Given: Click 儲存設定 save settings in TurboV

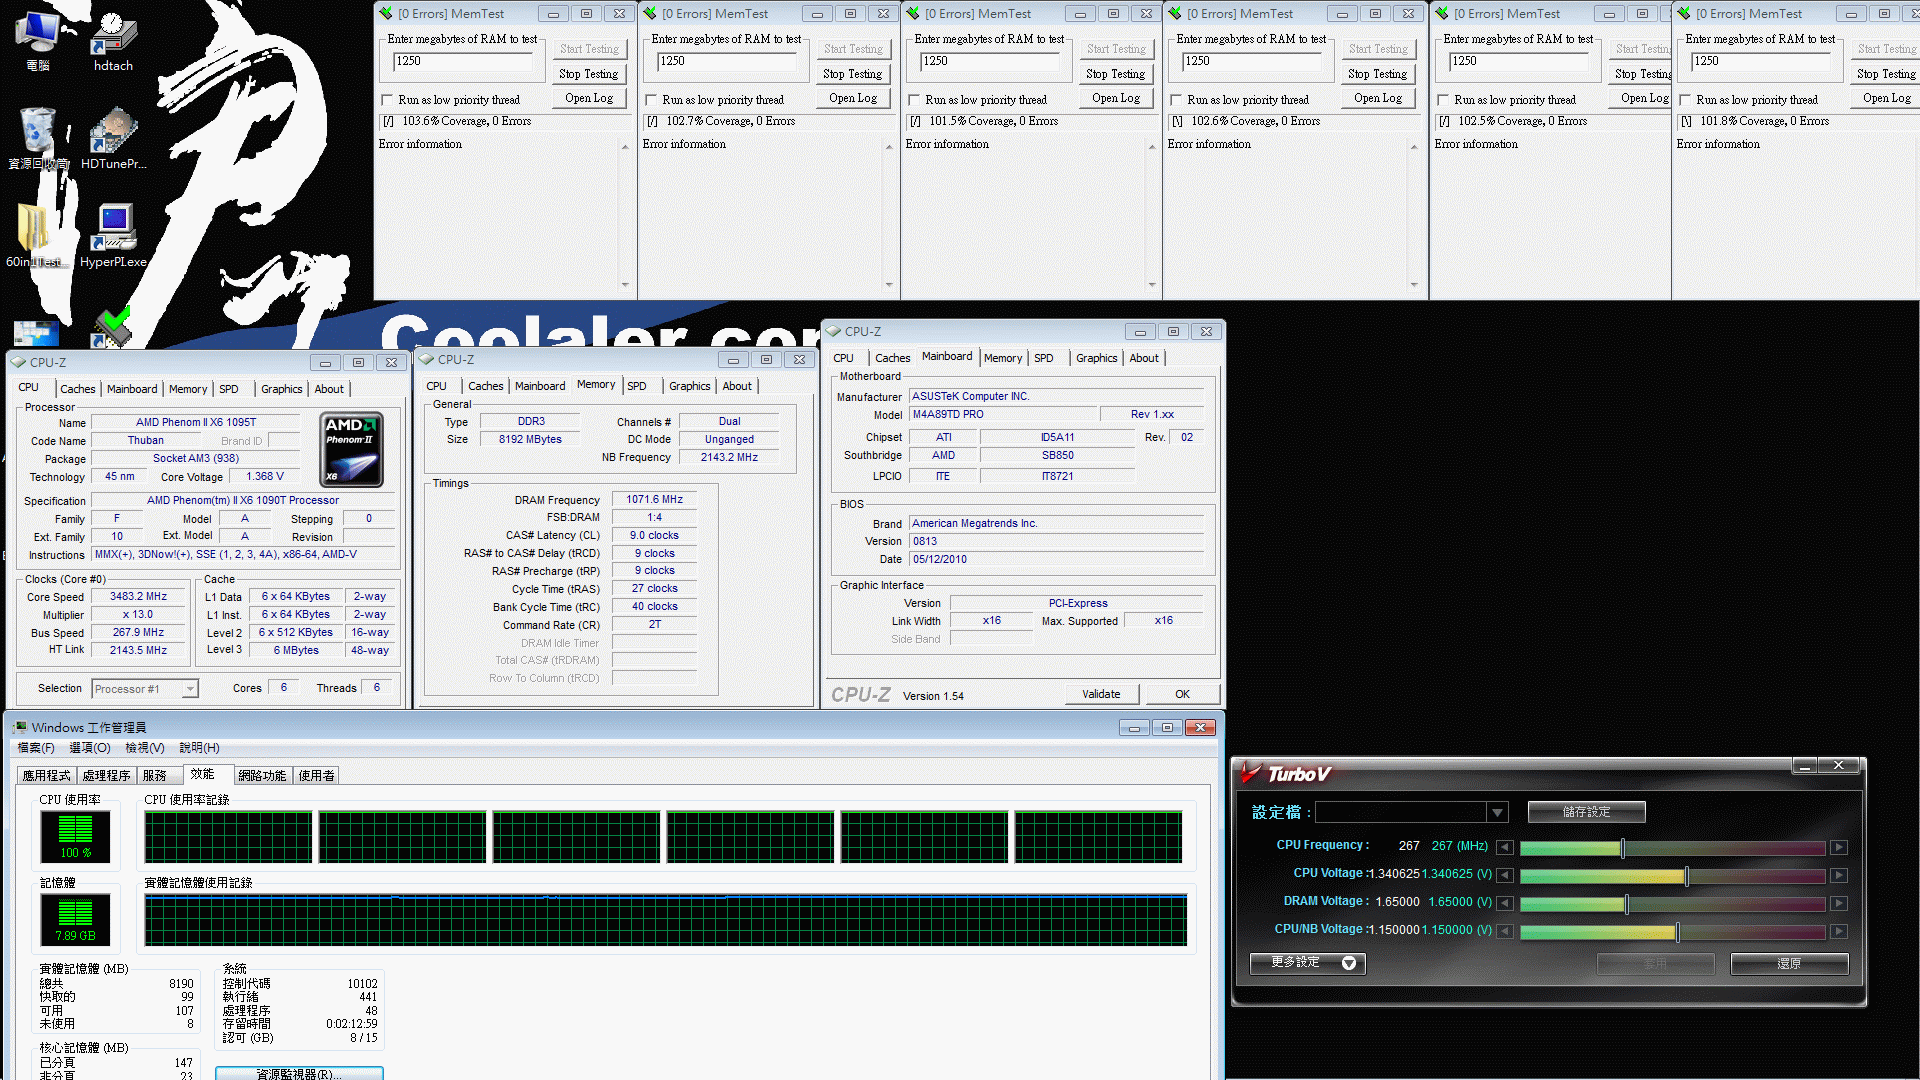Looking at the screenshot, I should tap(1586, 812).
